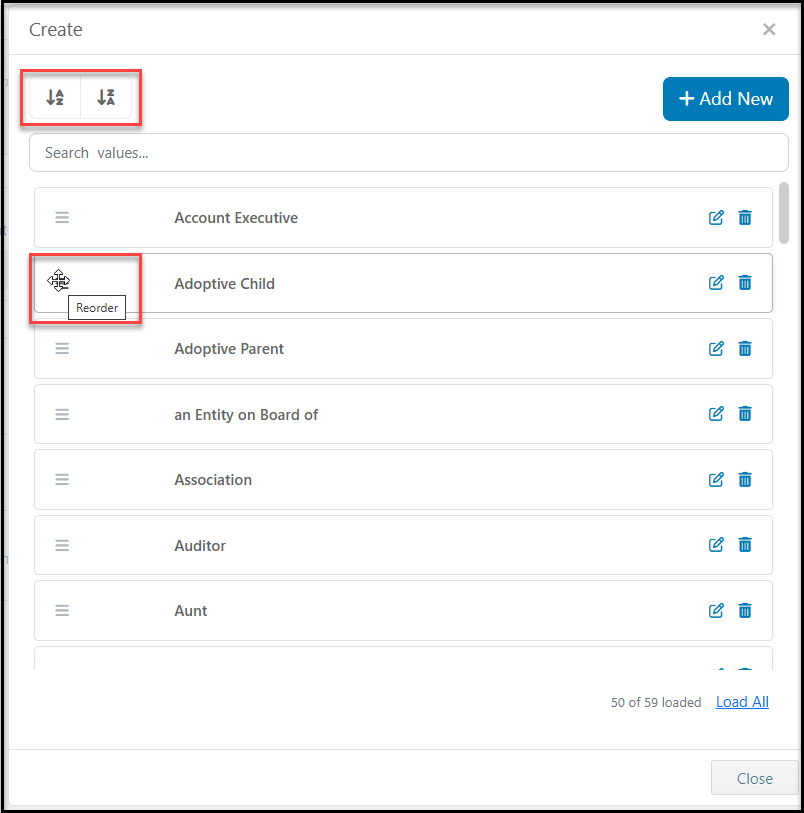
Task: Edit the Aunt entry
Action: click(x=716, y=611)
